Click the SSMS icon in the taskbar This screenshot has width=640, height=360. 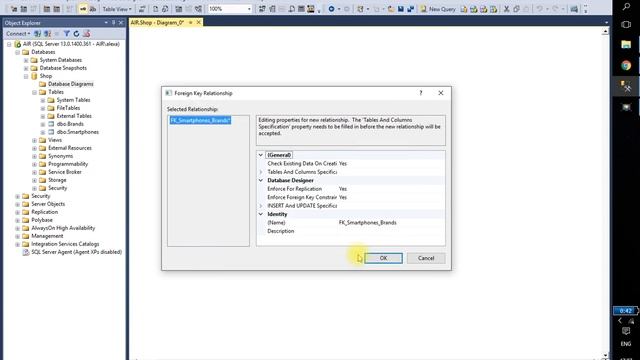click(626, 86)
